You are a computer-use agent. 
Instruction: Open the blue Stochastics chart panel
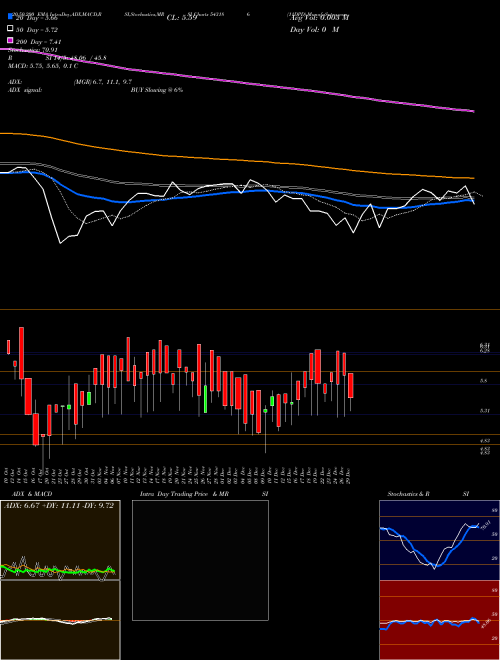439,540
